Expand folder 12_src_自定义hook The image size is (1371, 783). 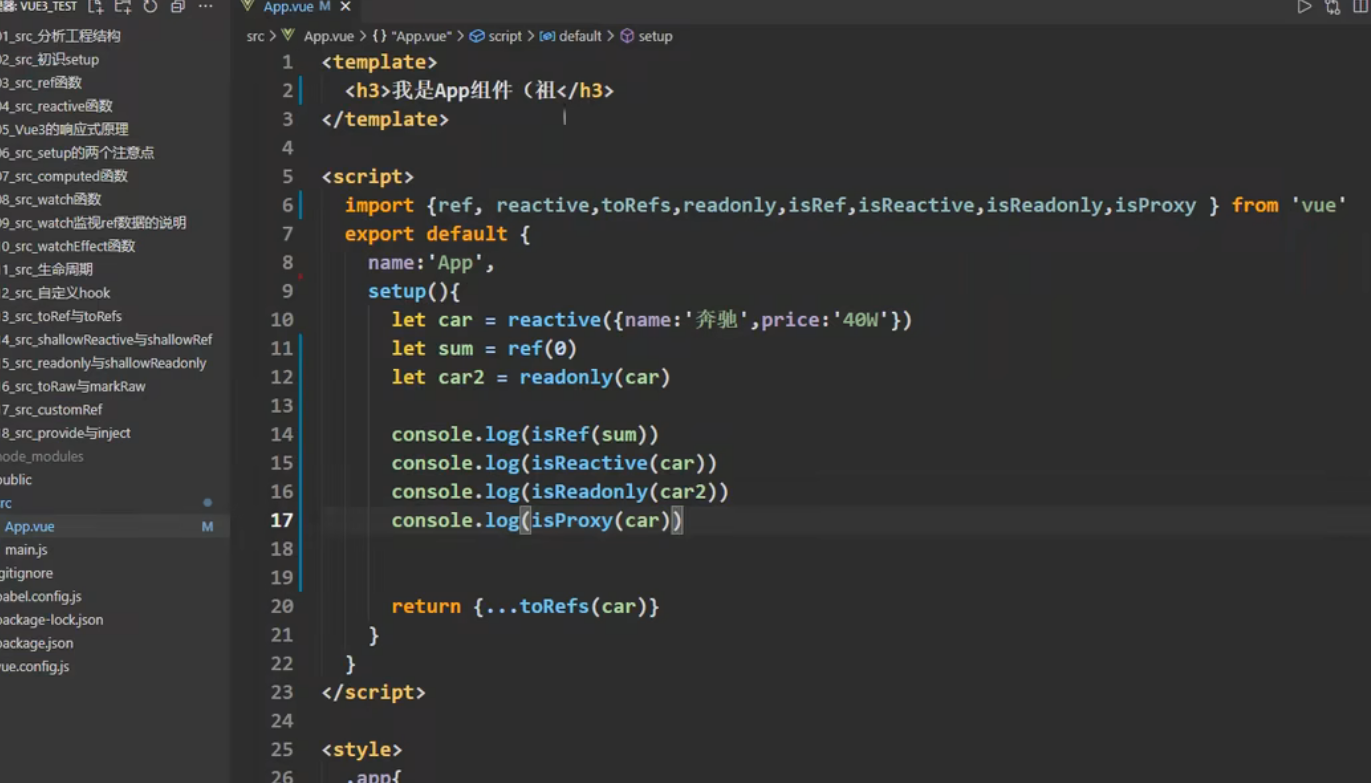click(55, 293)
